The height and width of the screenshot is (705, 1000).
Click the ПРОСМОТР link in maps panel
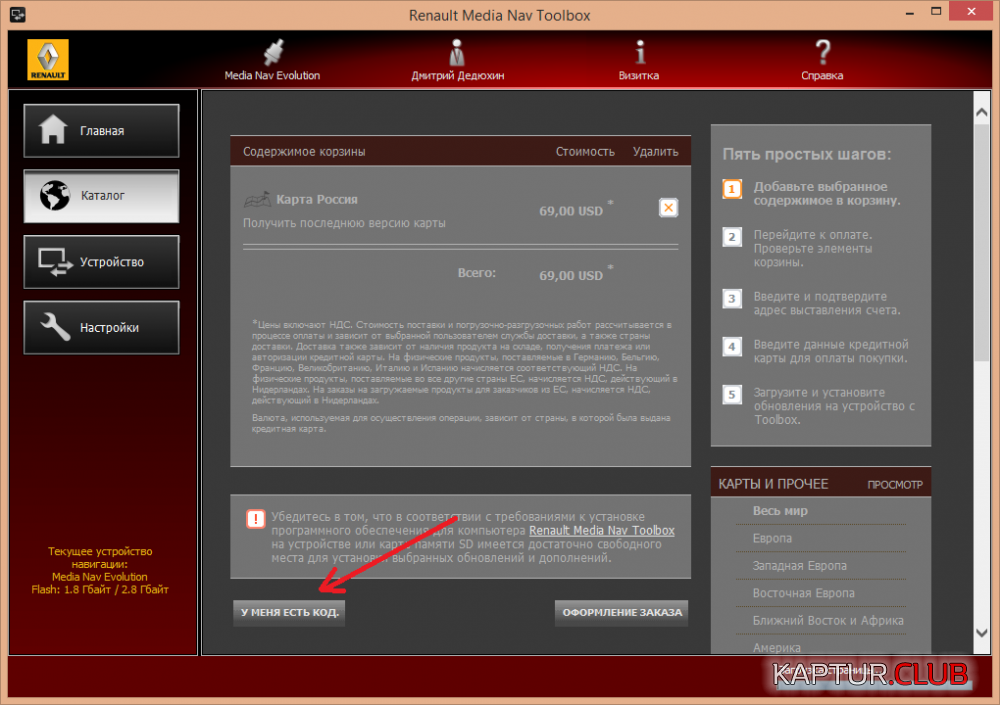[895, 485]
